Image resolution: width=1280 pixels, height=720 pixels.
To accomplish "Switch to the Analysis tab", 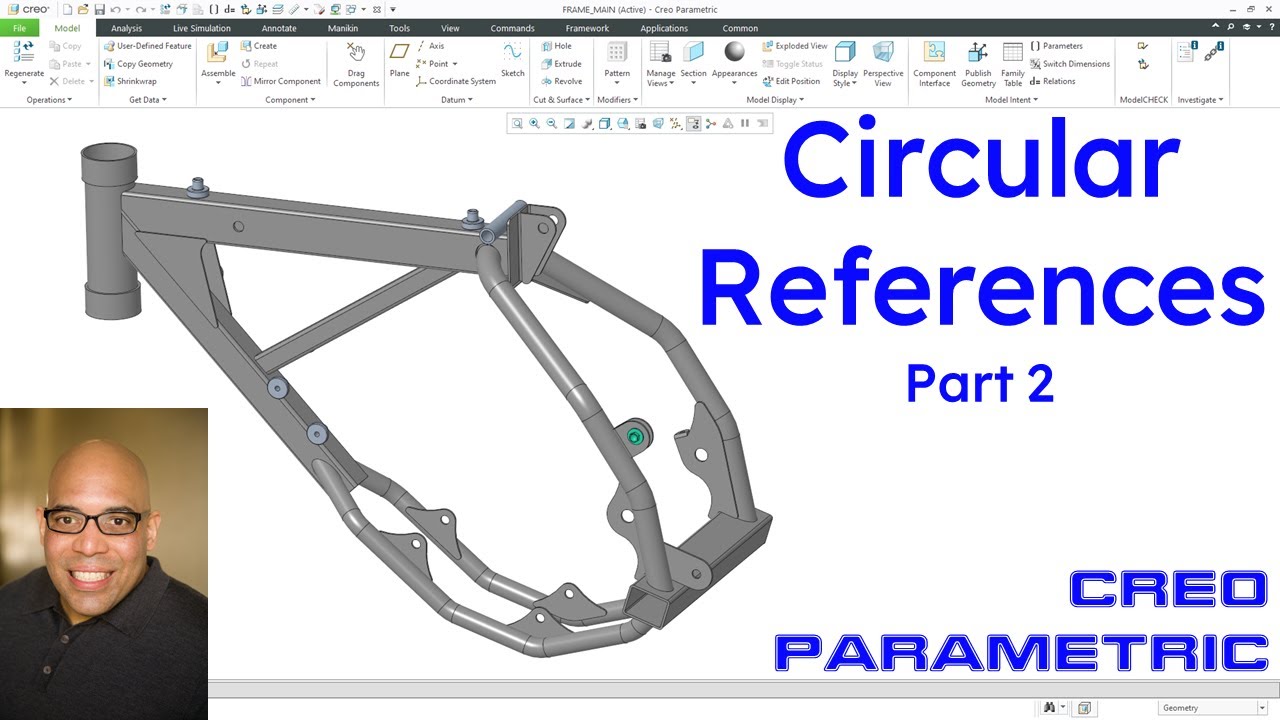I will coord(126,28).
